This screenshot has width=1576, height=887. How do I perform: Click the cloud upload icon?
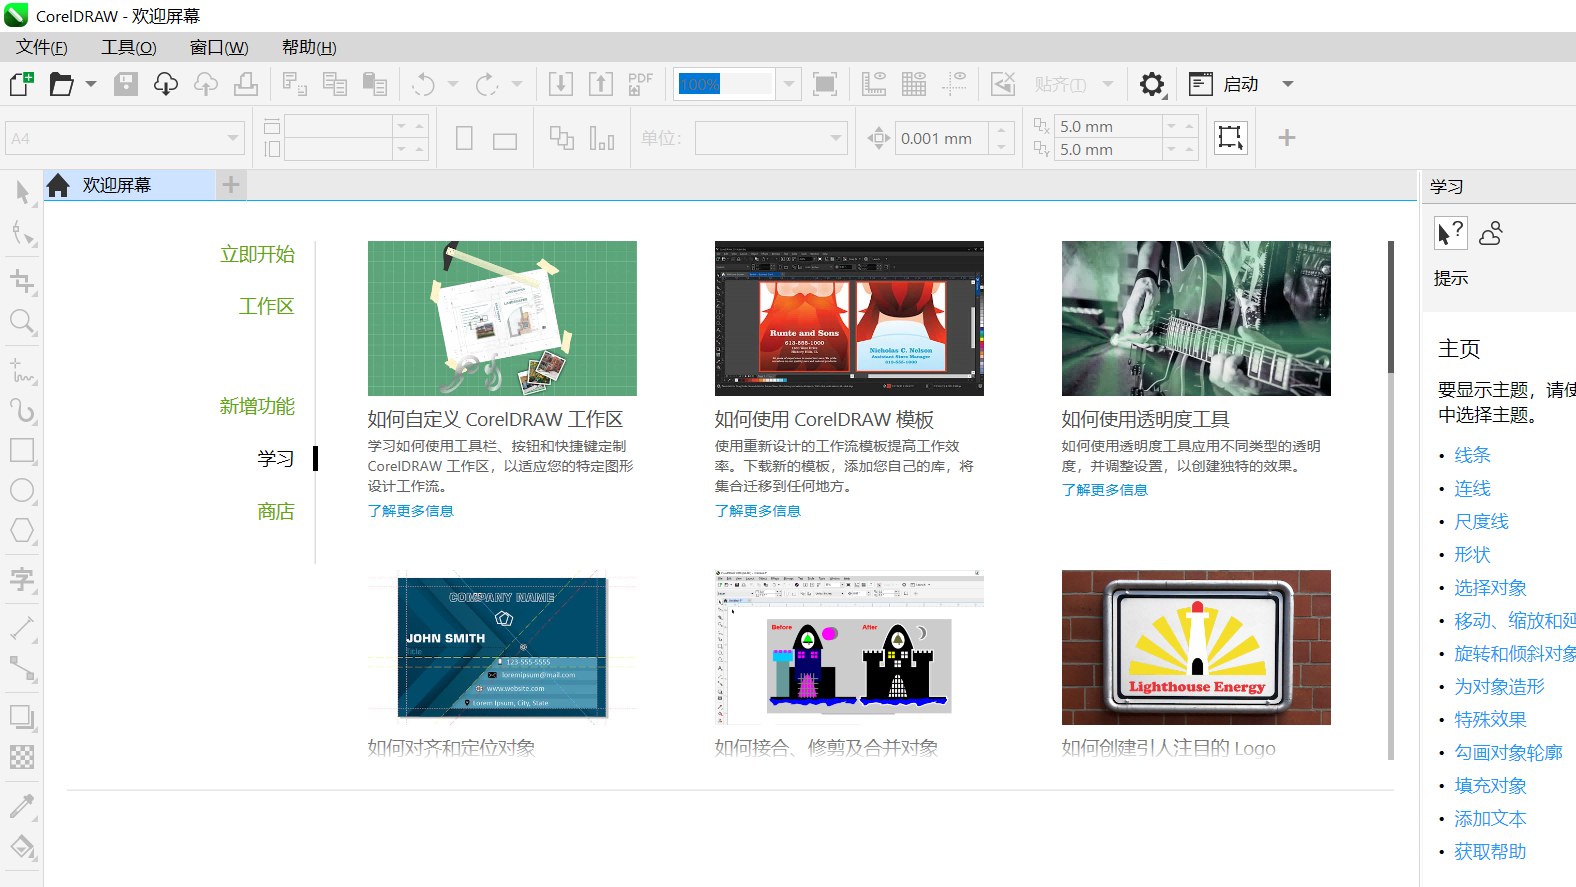point(206,84)
